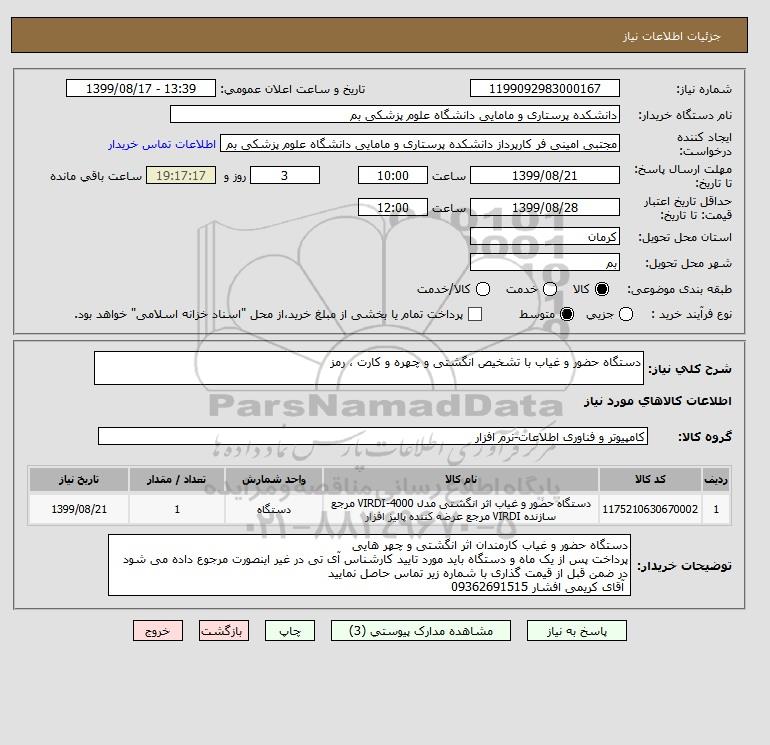Click the کد کالا column header
This screenshot has height=745, width=770.
650,479
